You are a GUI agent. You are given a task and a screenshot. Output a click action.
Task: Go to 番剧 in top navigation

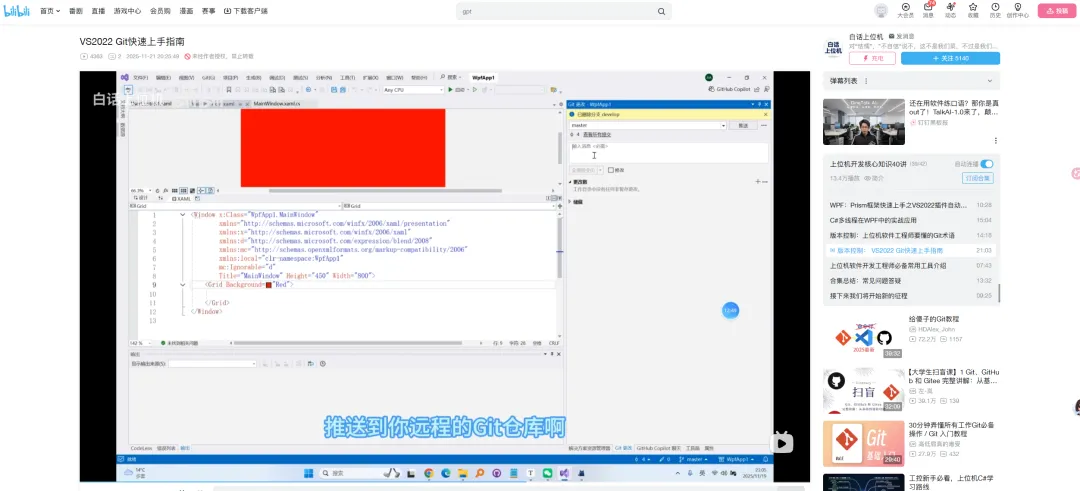point(76,11)
